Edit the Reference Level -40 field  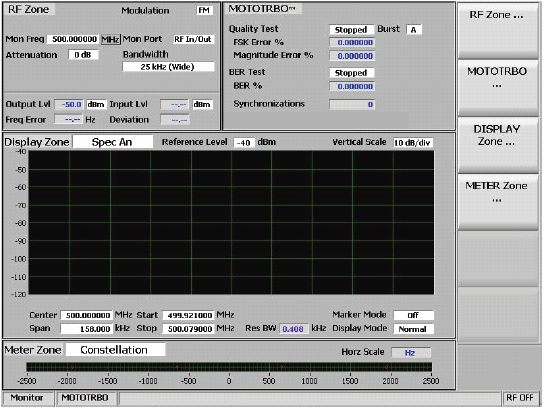tap(245, 143)
